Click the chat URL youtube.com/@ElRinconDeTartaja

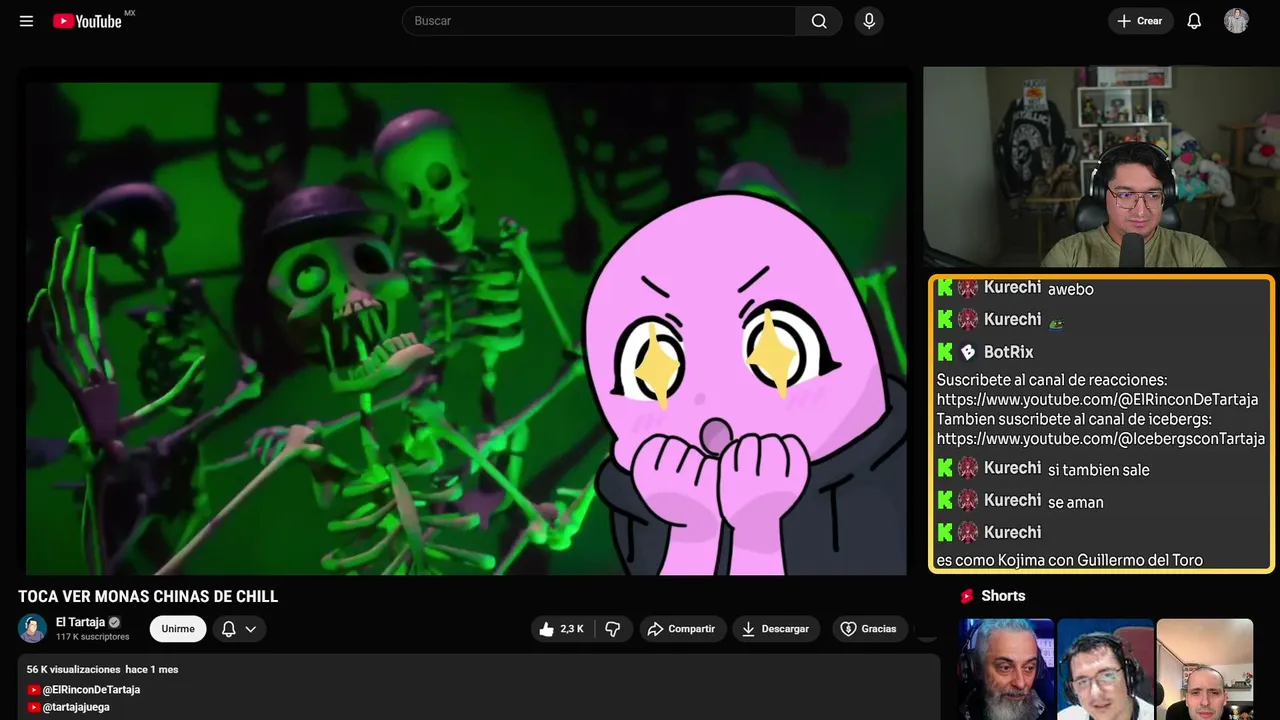click(1097, 400)
